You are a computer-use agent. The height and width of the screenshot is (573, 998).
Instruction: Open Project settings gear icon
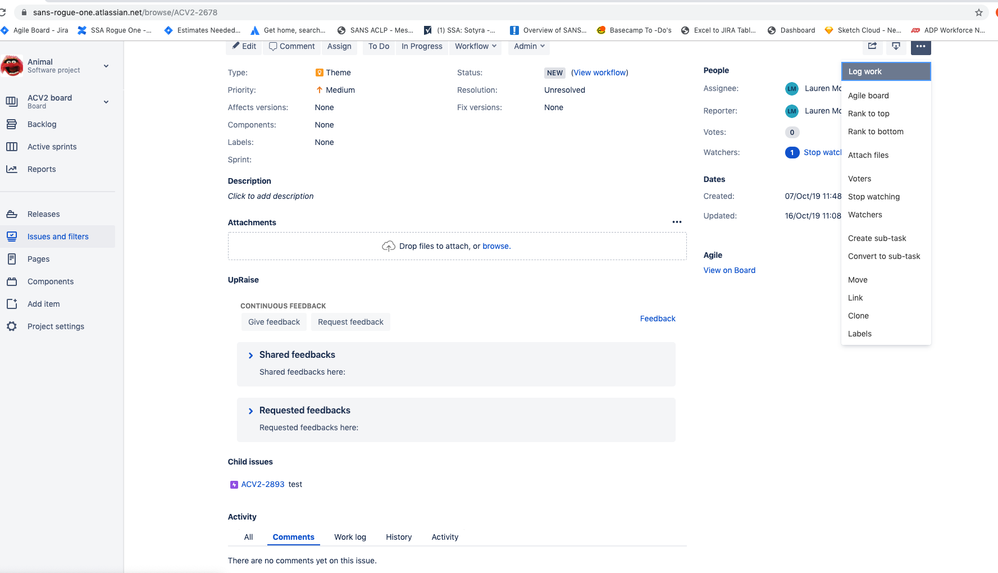[11, 326]
